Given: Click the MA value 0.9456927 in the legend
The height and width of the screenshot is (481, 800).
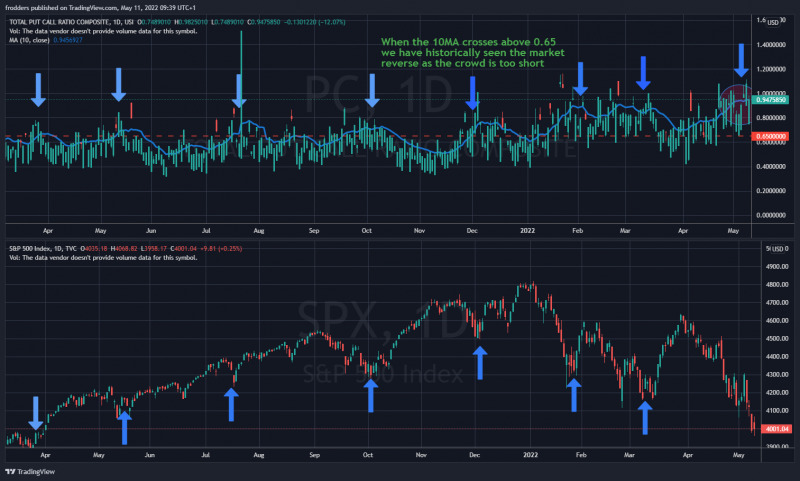Looking at the screenshot, I should point(68,40).
